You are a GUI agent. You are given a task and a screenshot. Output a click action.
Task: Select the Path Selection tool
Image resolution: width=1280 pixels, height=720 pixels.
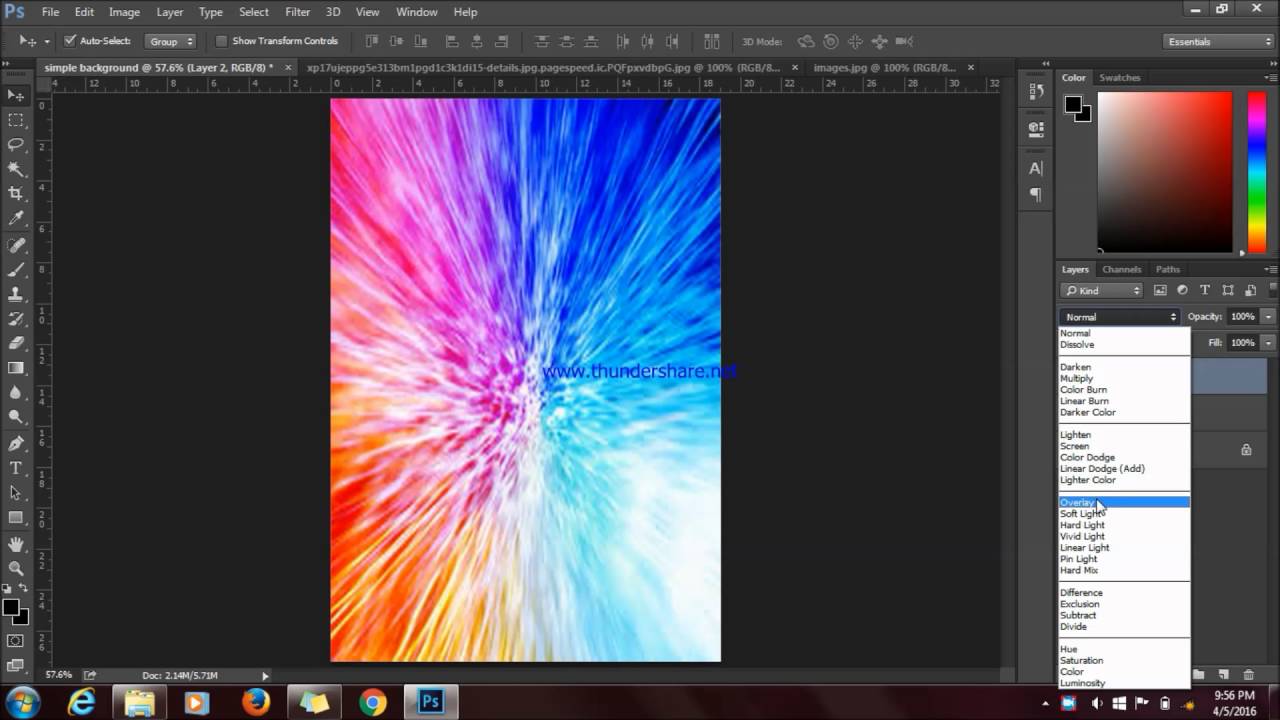[x=16, y=493]
